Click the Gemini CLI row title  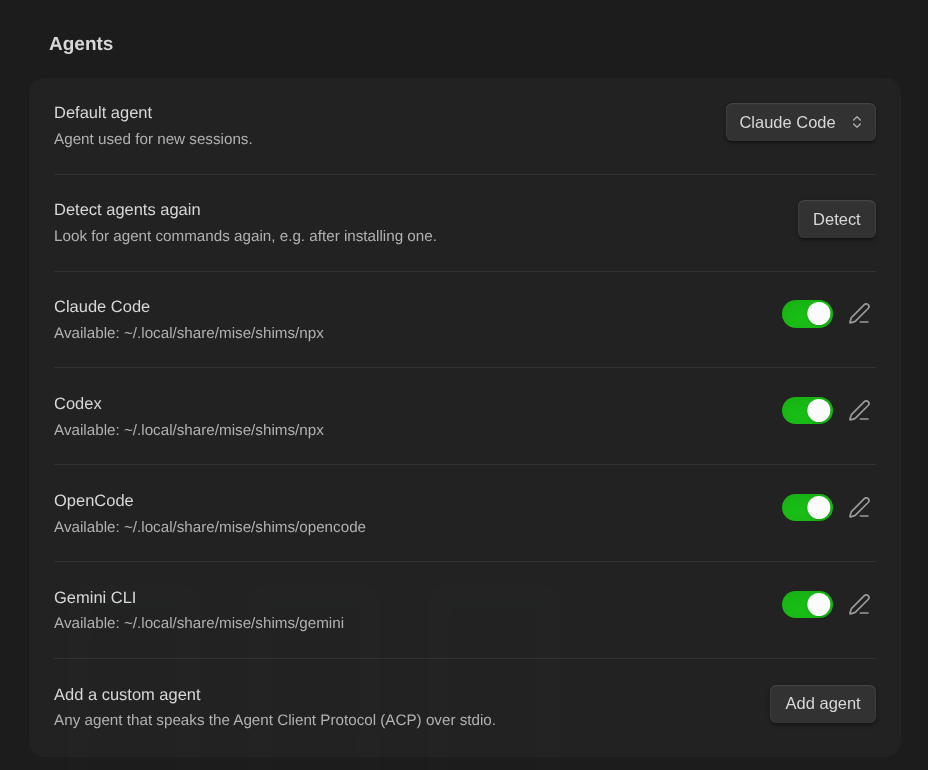[x=95, y=598]
